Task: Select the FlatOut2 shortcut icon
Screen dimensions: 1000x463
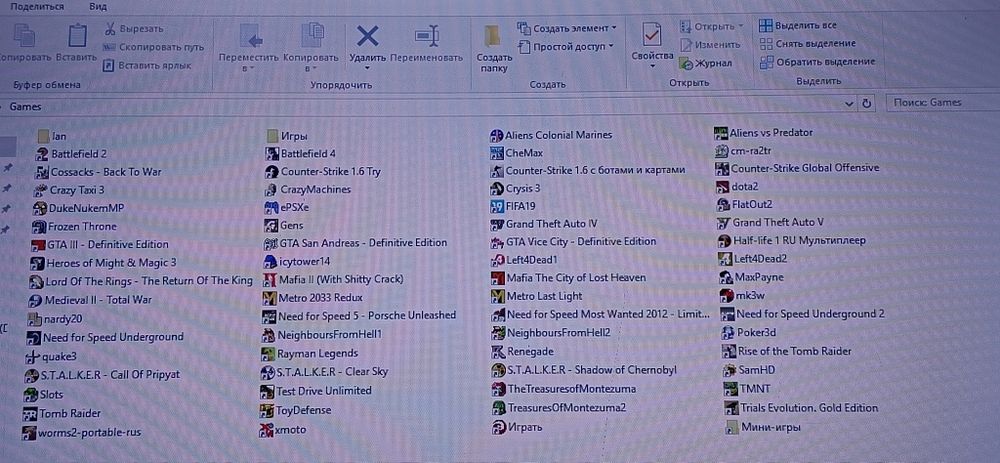Action: pos(723,205)
